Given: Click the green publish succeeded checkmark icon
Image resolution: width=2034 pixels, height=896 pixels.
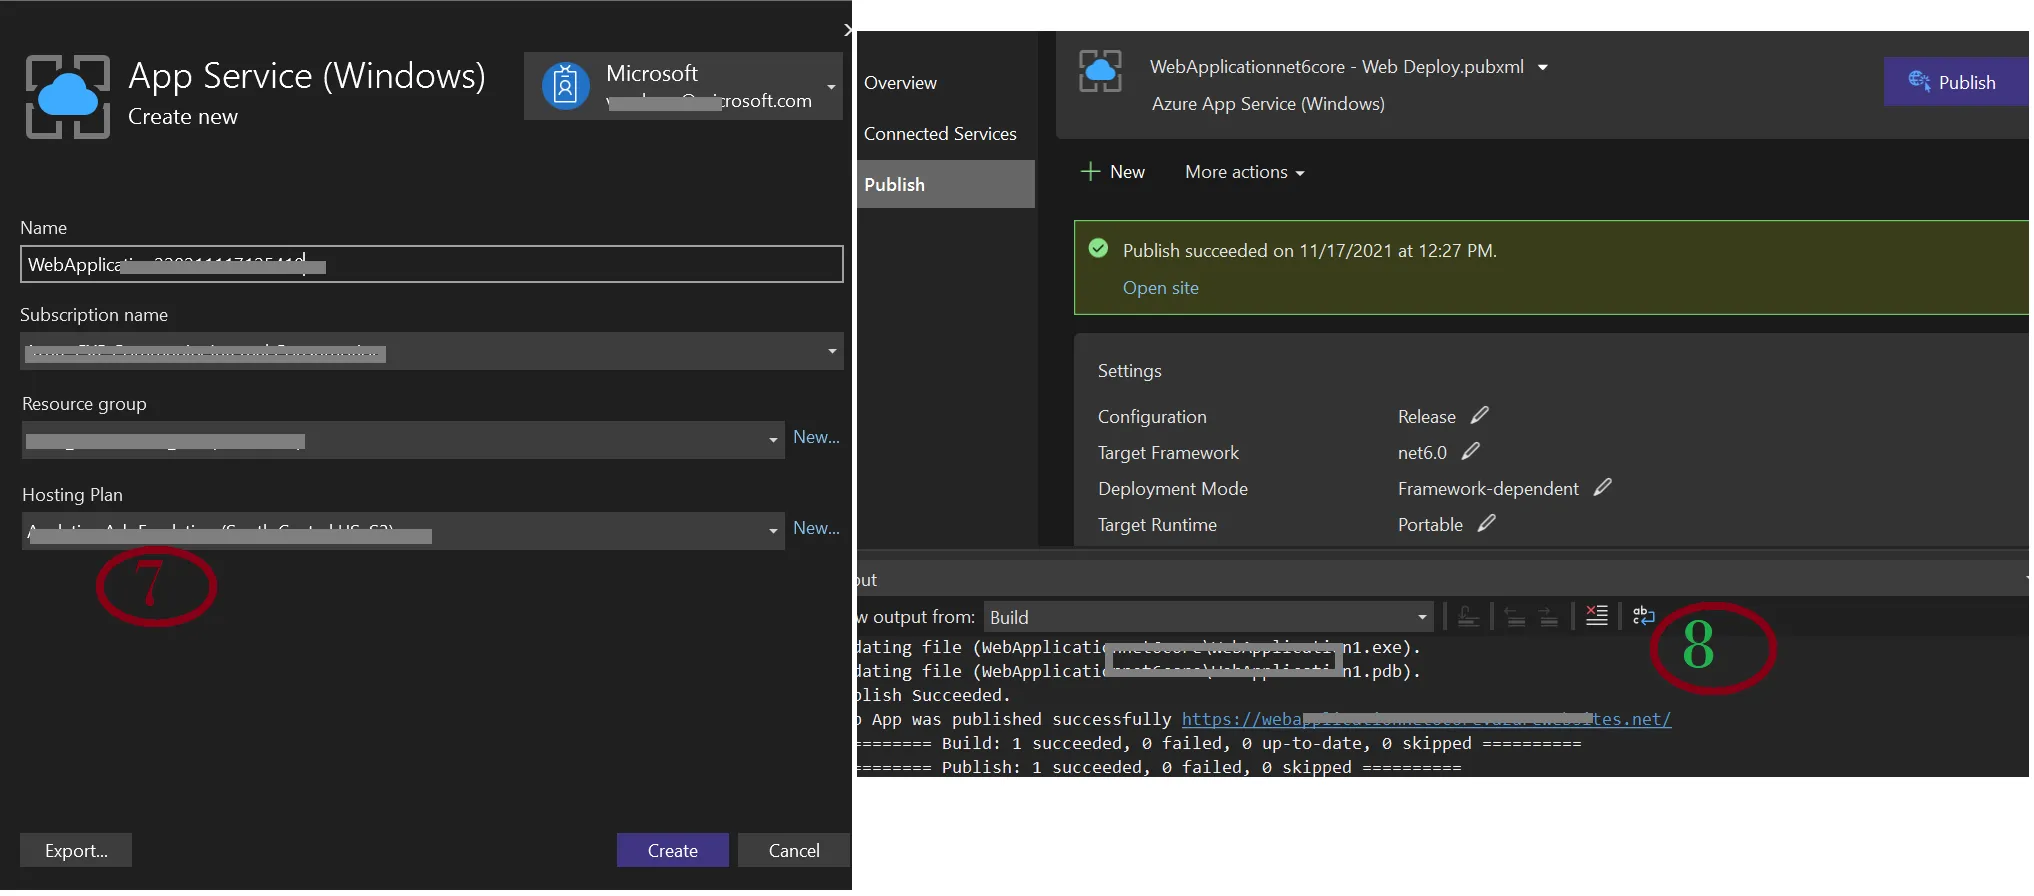Looking at the screenshot, I should pyautogui.click(x=1098, y=248).
